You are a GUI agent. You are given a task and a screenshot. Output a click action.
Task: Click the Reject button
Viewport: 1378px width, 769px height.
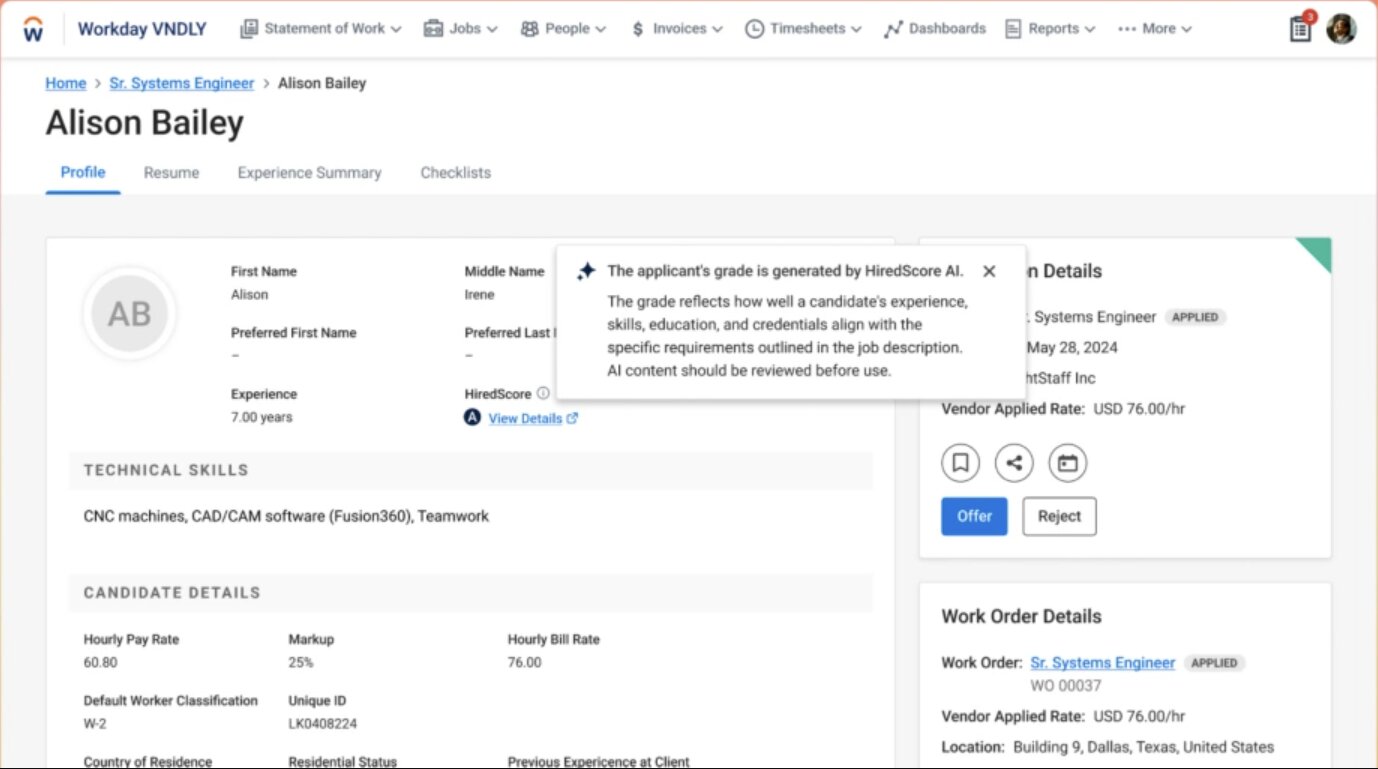[x=1059, y=516]
